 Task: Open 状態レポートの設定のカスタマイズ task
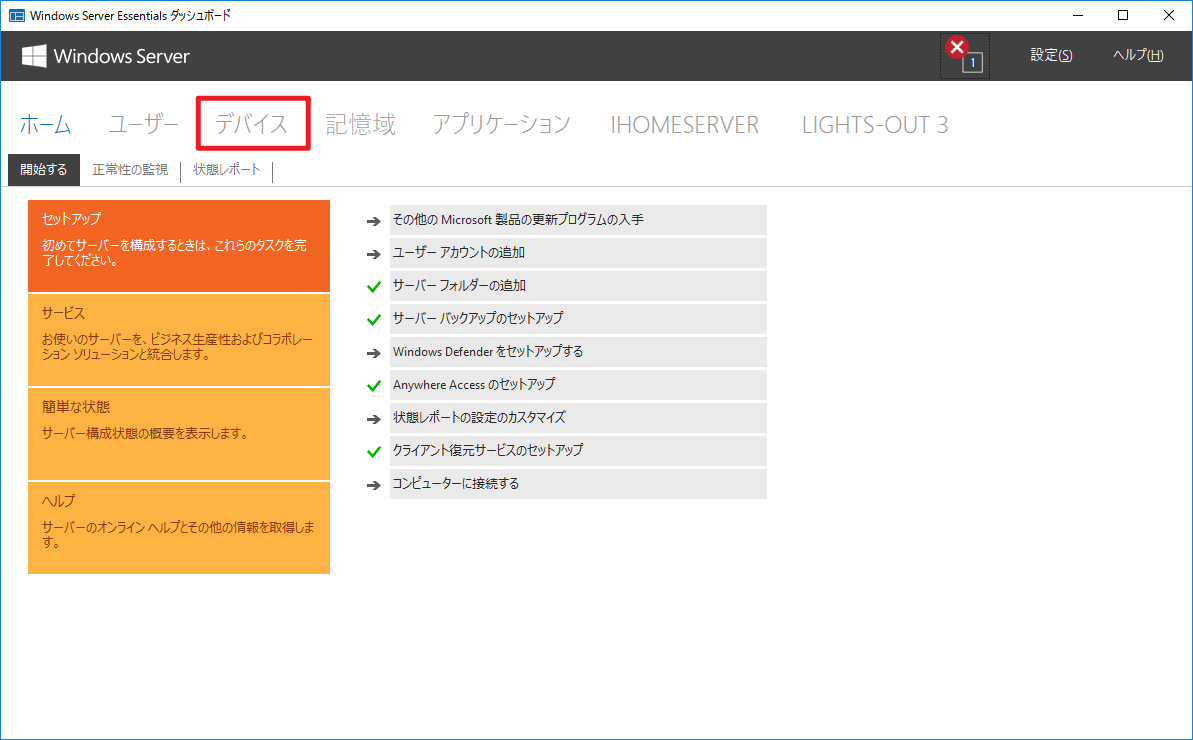click(578, 418)
